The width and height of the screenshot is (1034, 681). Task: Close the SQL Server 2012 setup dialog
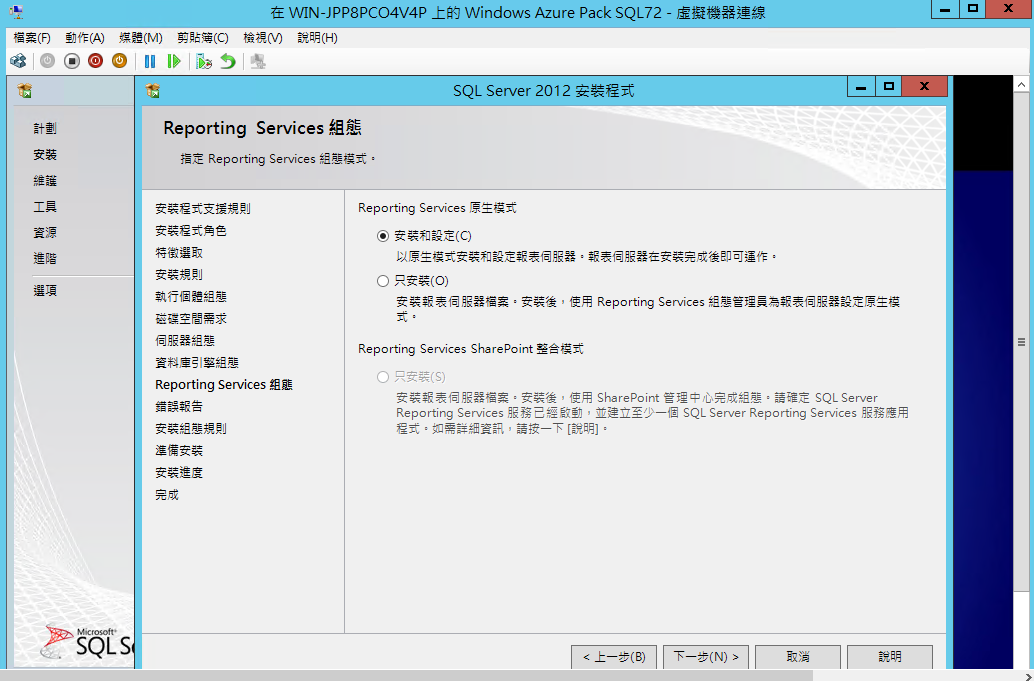[925, 86]
